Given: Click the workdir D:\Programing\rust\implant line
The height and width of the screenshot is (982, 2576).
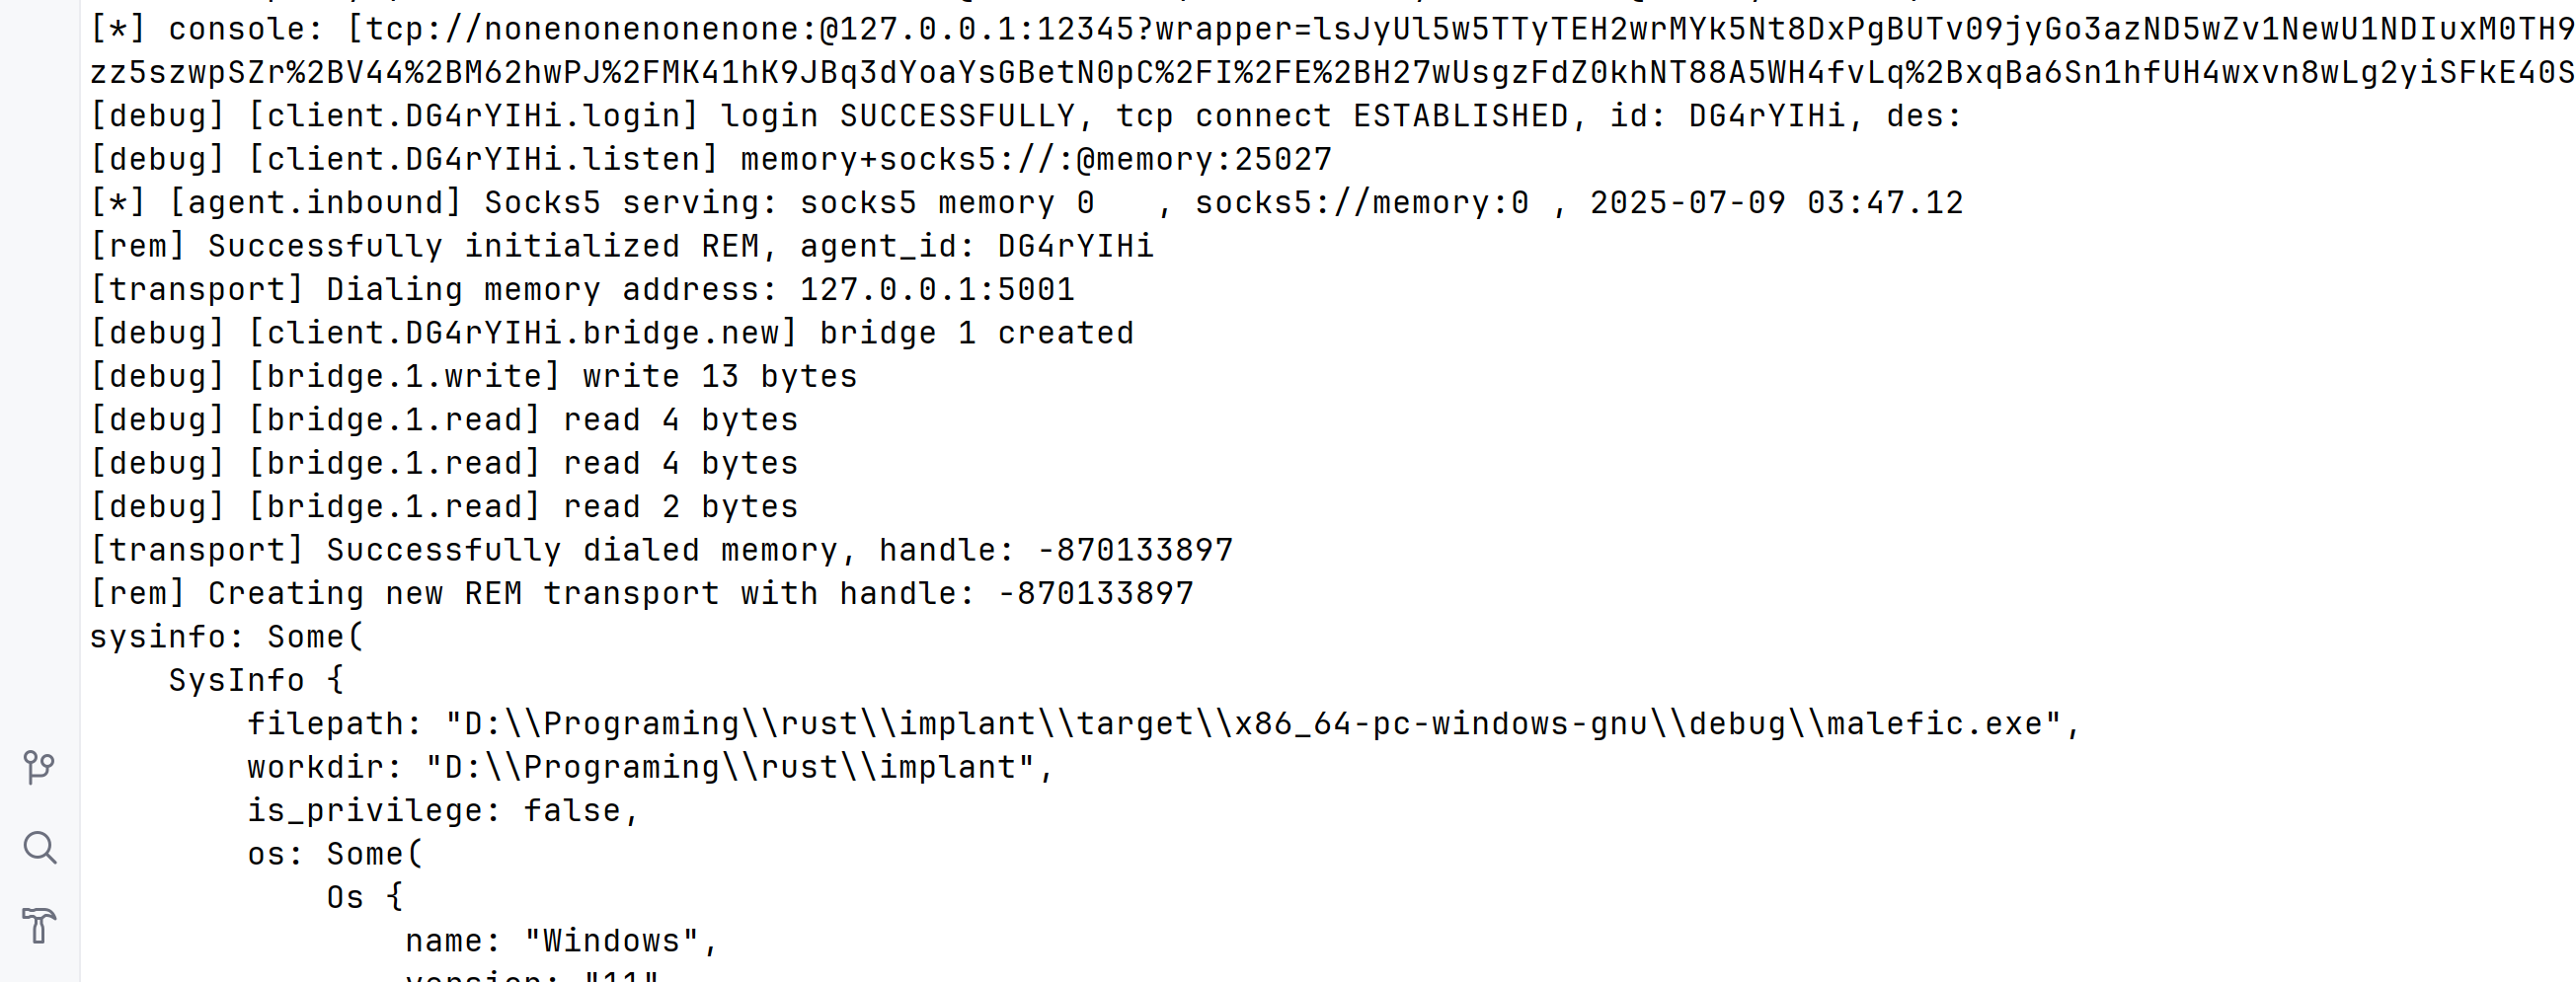Looking at the screenshot, I should point(651,767).
